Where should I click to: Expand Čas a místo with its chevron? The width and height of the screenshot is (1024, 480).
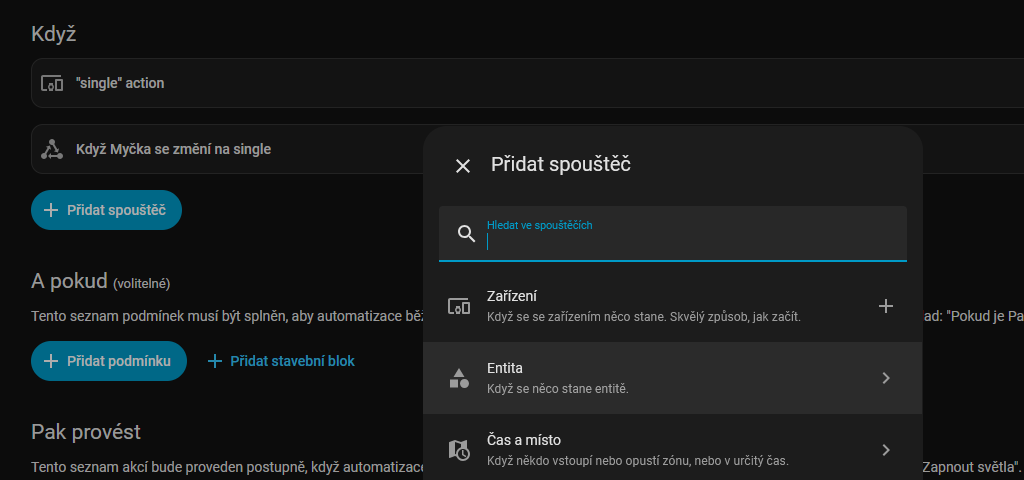click(x=885, y=450)
